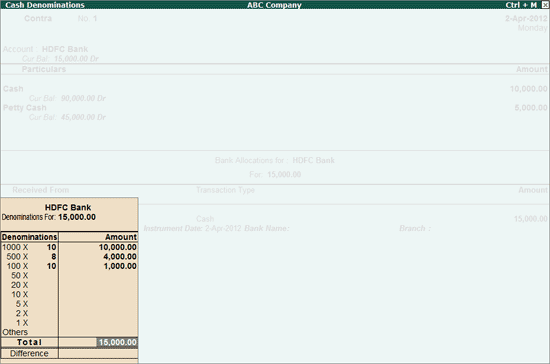Click the 5 X denomination row
Viewport: 550px width, 364px height.
(x=69, y=304)
